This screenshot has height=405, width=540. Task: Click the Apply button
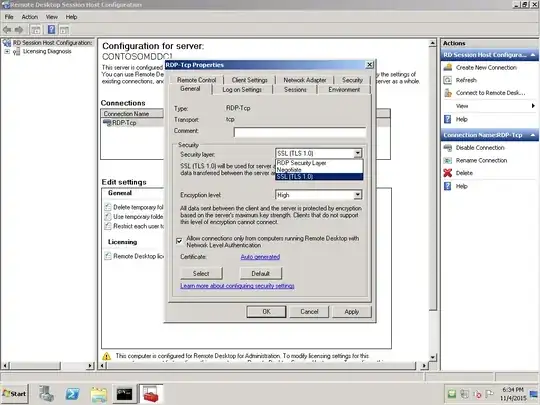(x=352, y=312)
